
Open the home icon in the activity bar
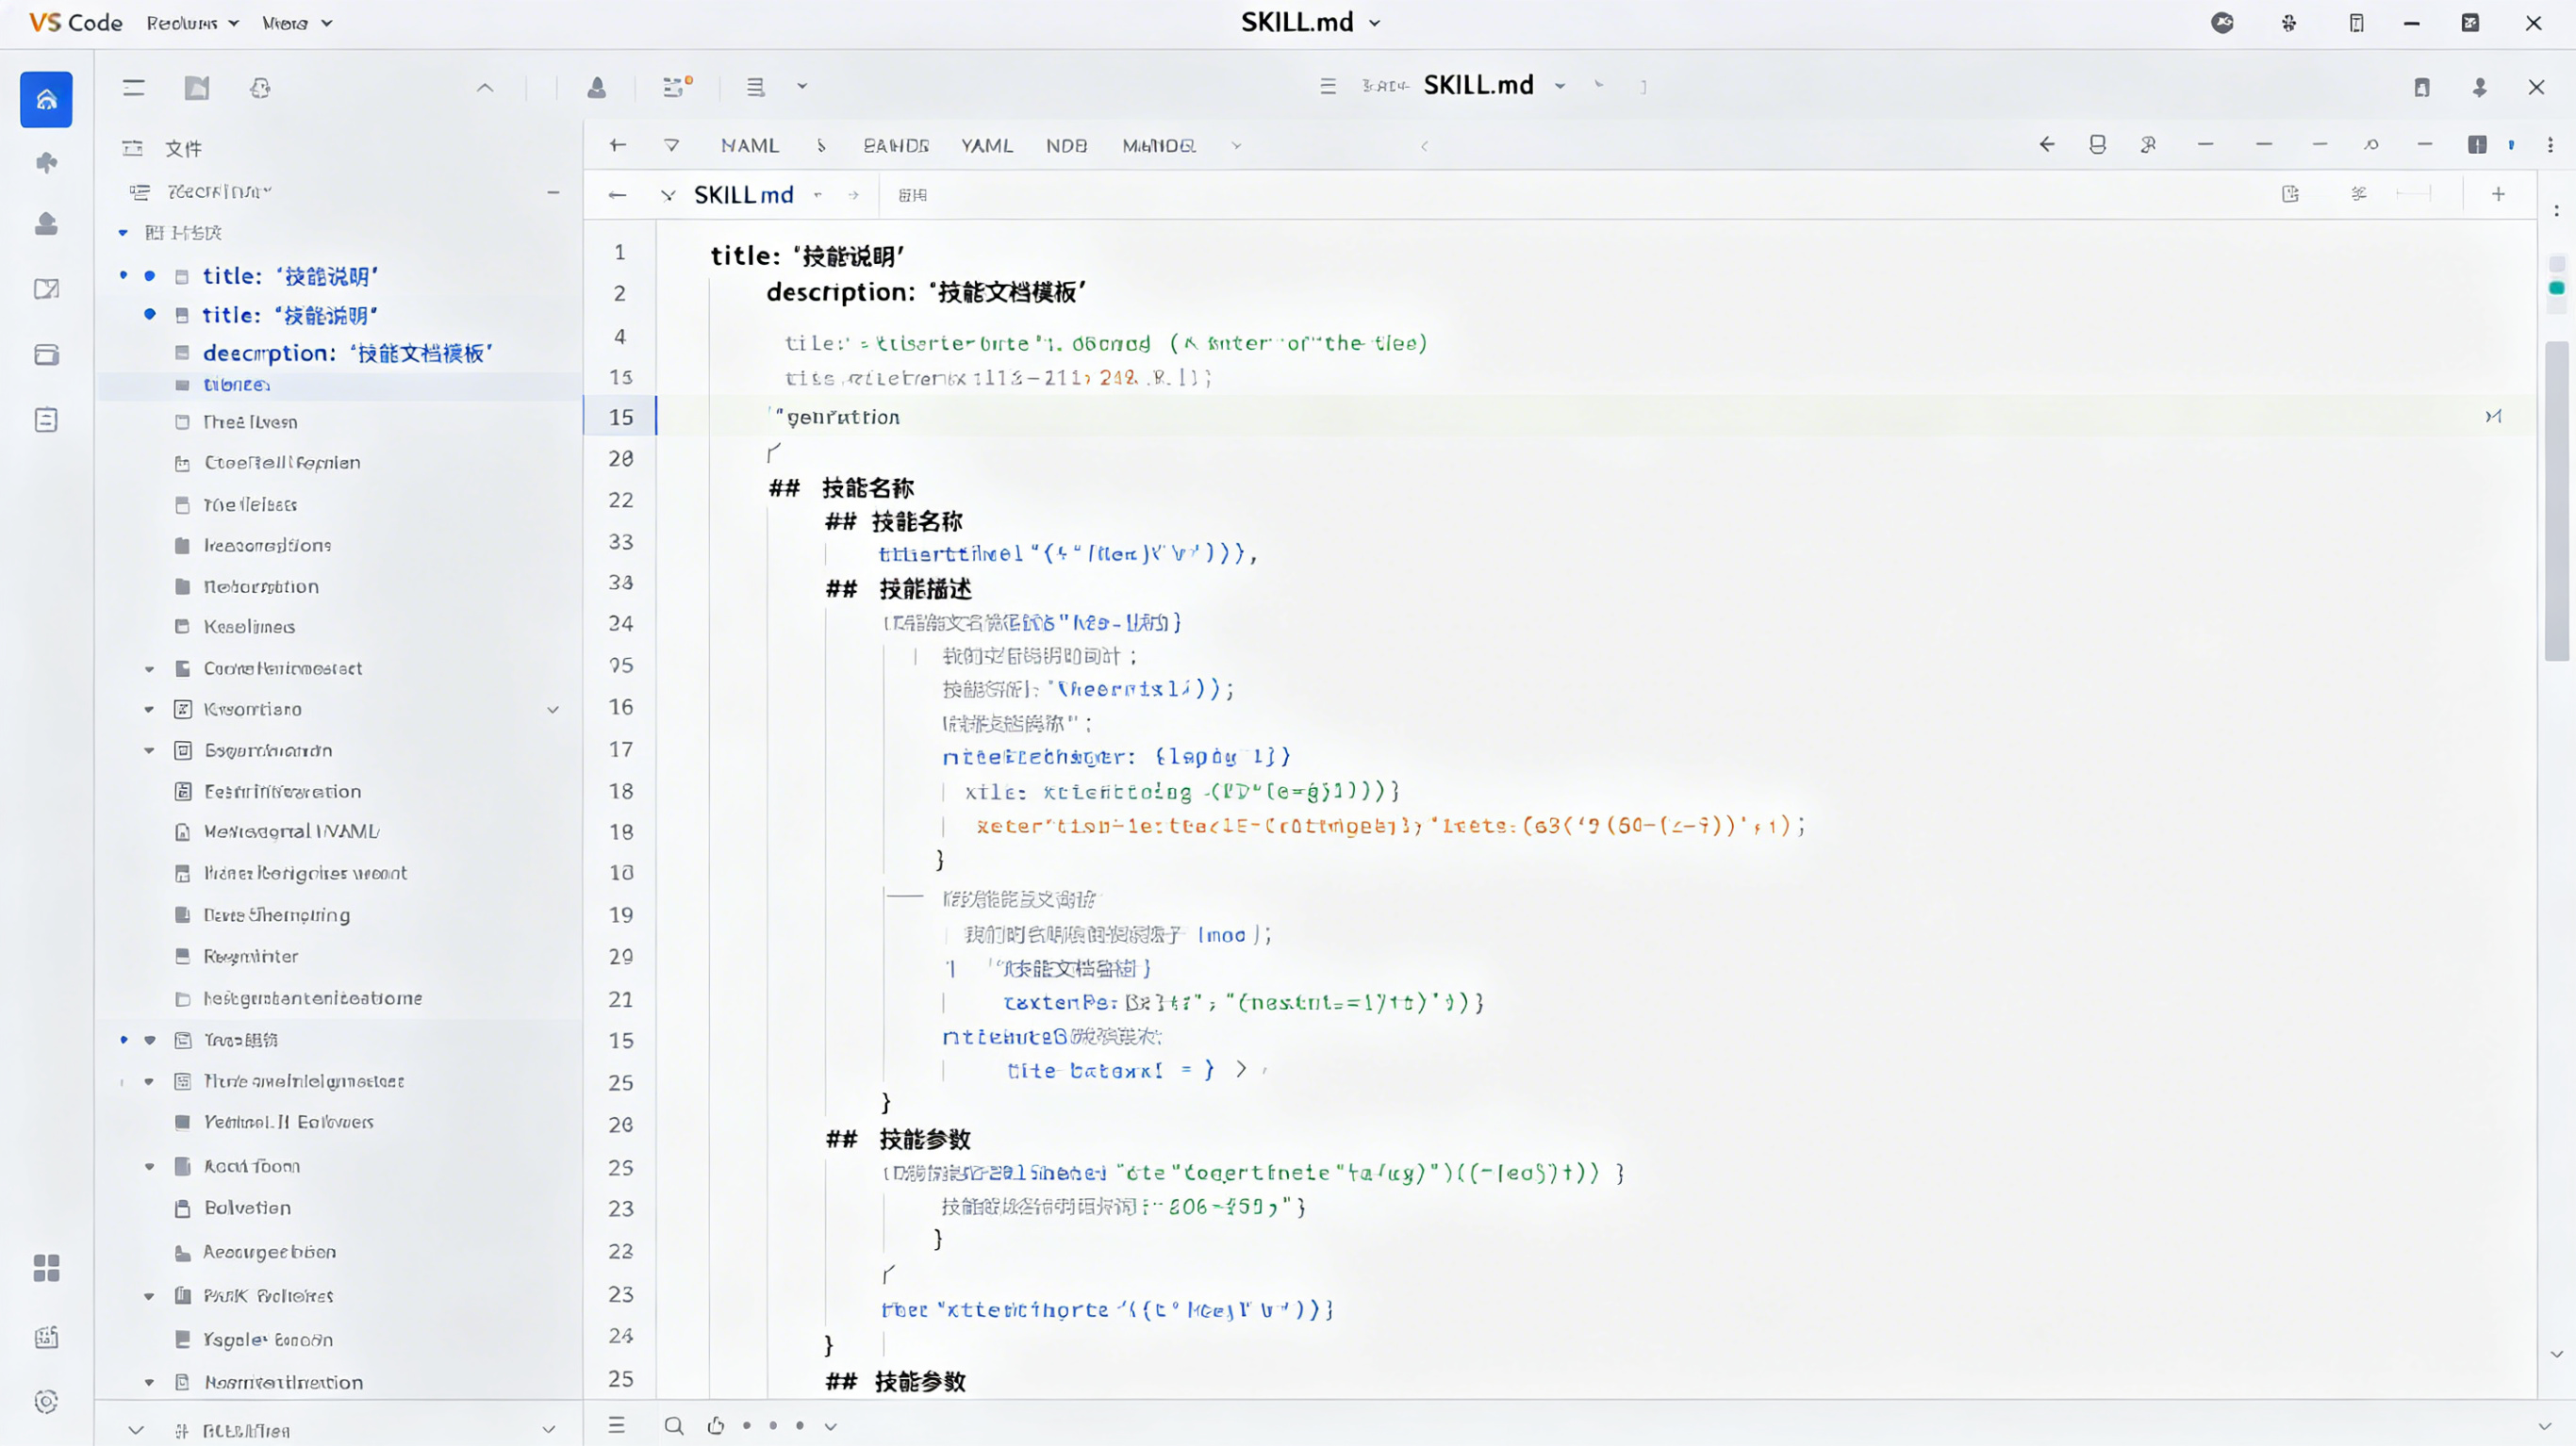tap(46, 99)
